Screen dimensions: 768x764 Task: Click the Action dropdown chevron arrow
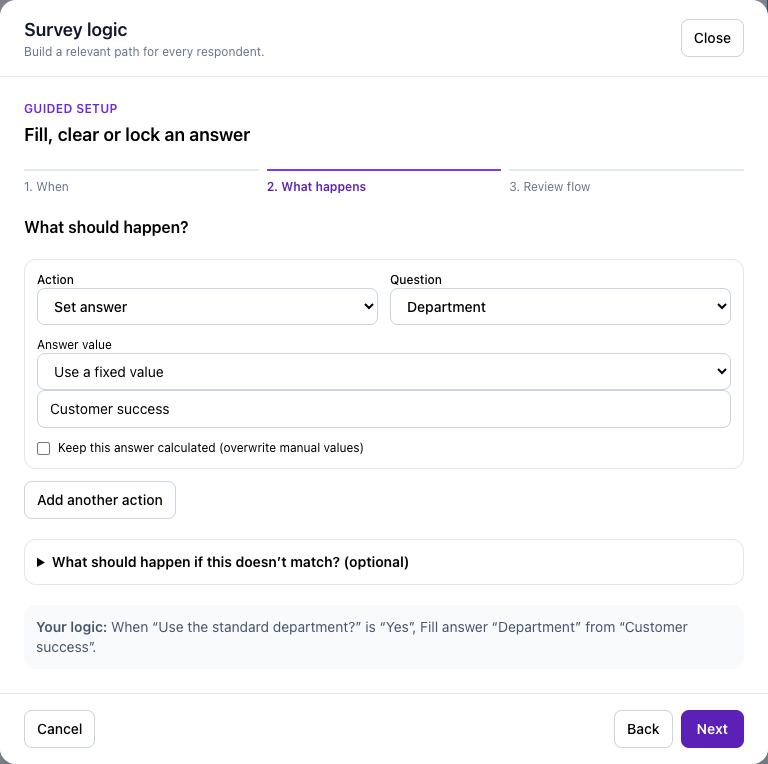[x=369, y=307]
